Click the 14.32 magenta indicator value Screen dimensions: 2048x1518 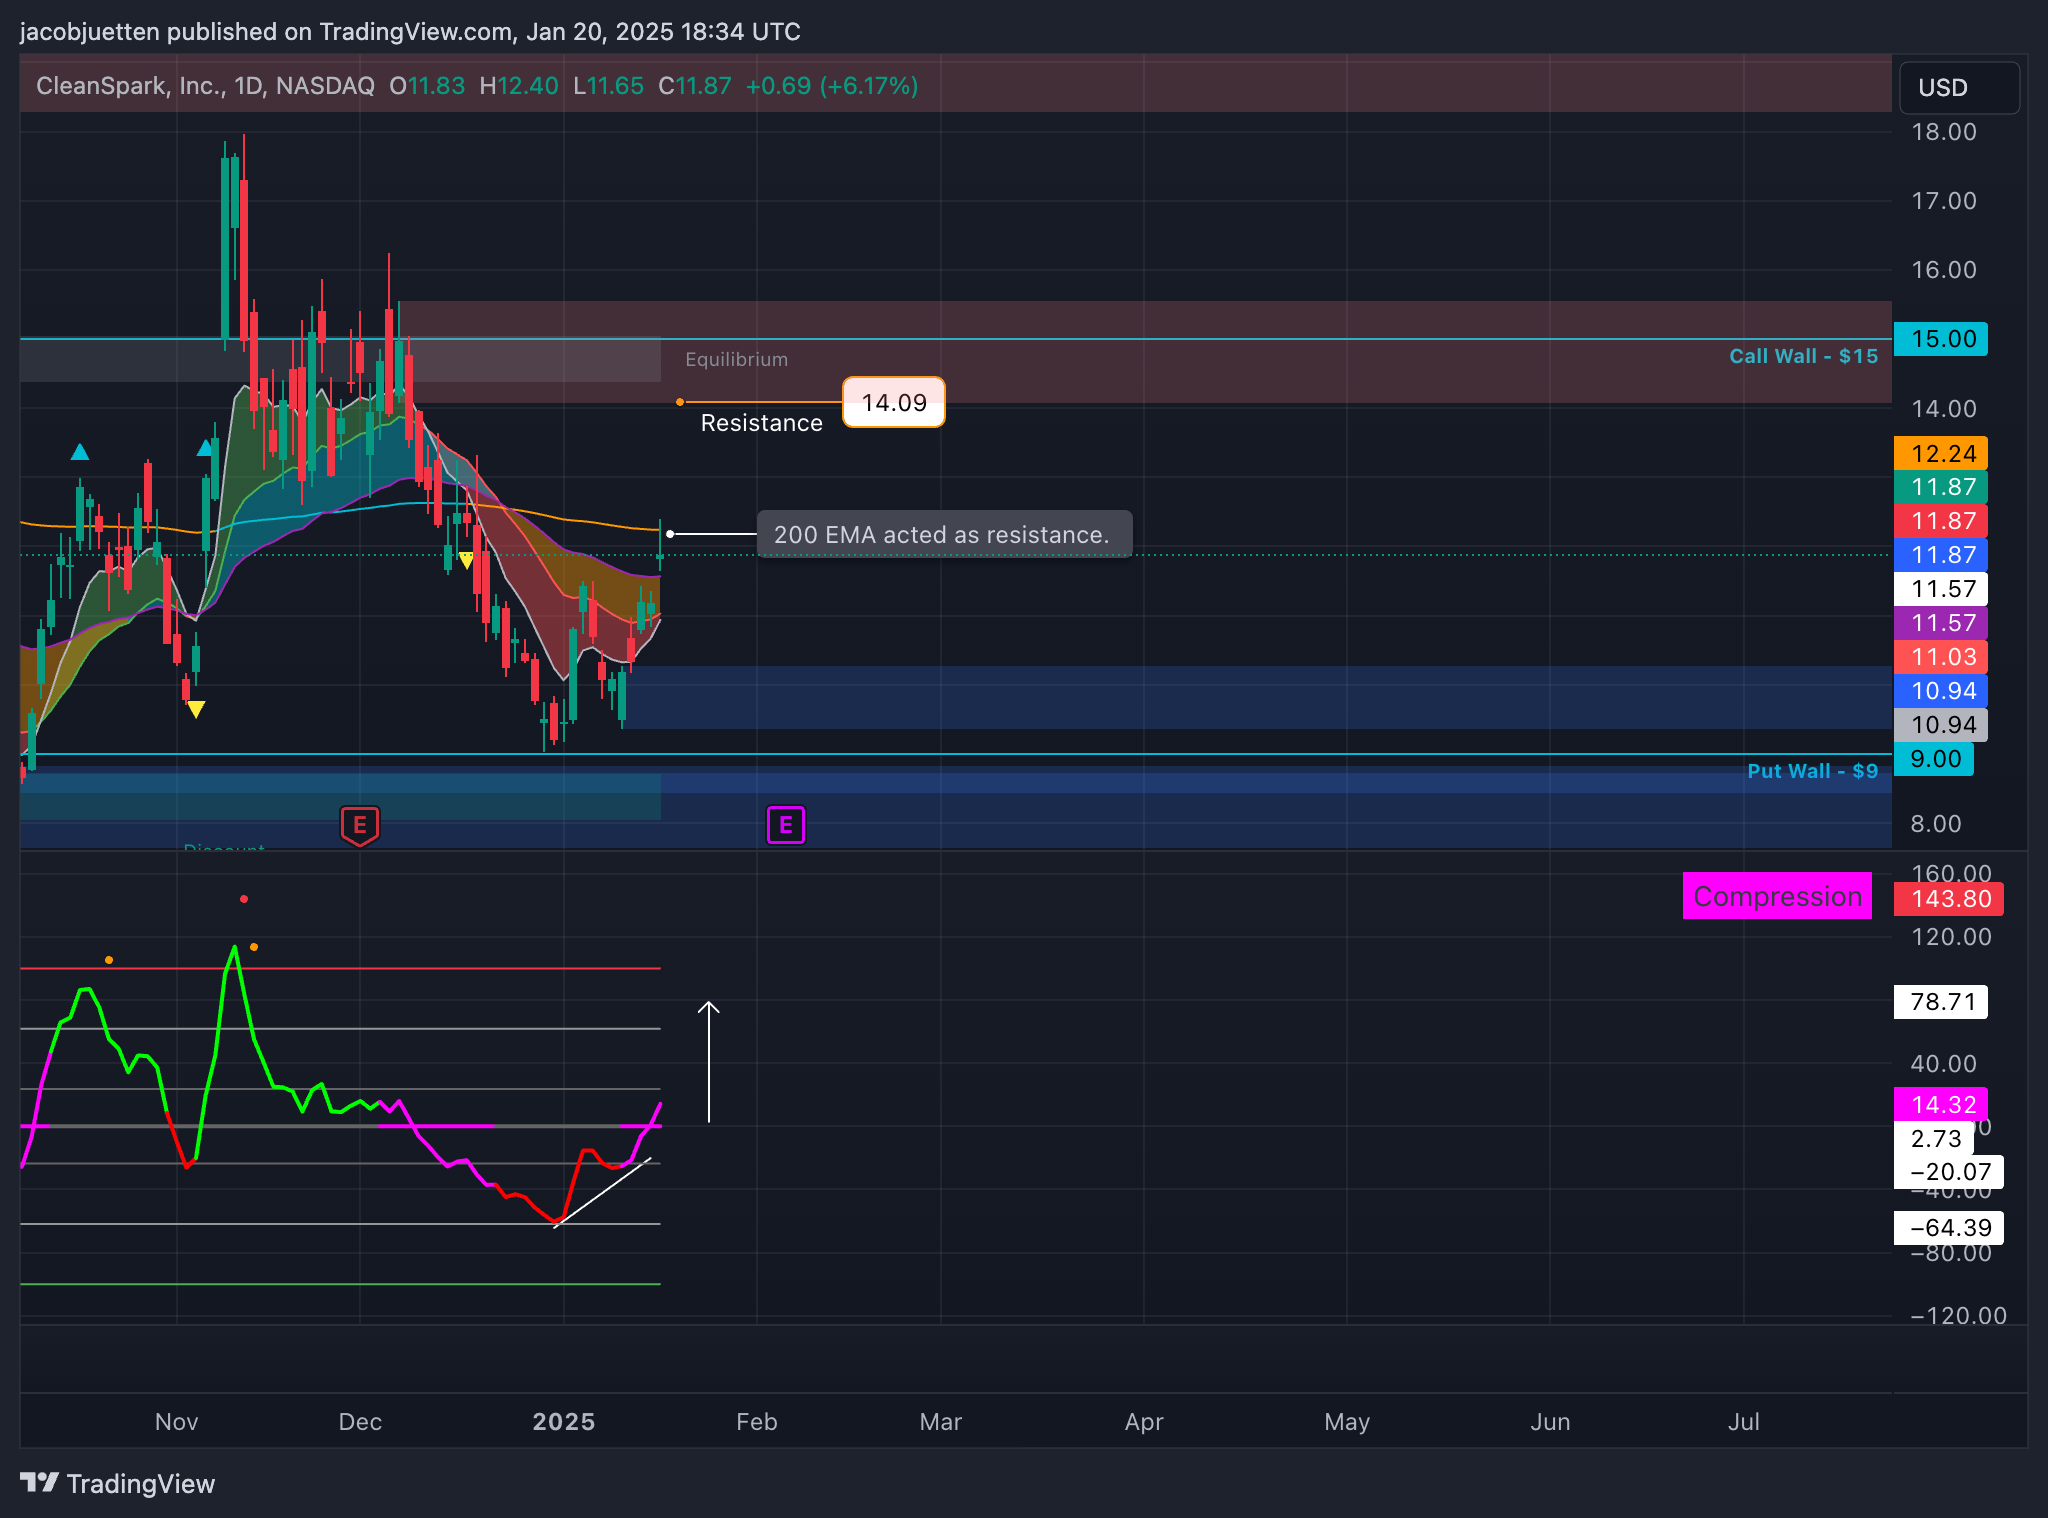click(1941, 1105)
